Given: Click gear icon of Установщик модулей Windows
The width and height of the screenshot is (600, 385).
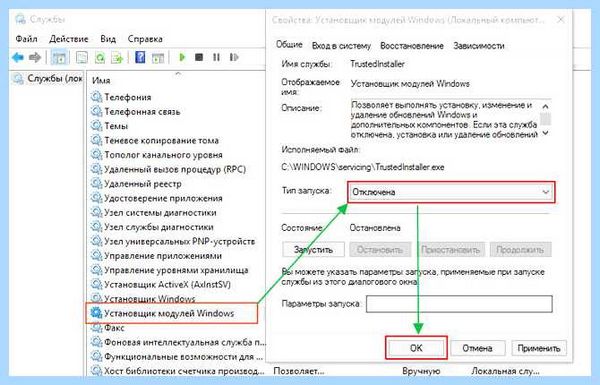Looking at the screenshot, I should [x=96, y=313].
